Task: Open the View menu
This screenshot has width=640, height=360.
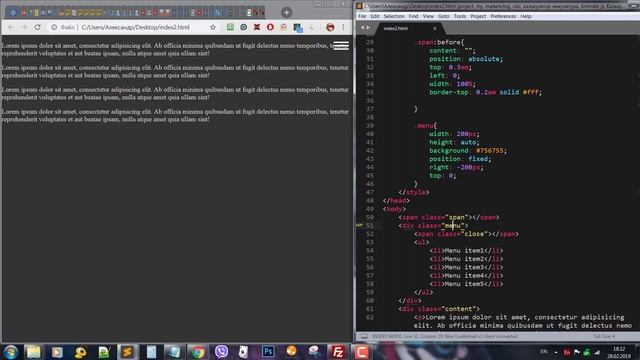Action: [428, 16]
